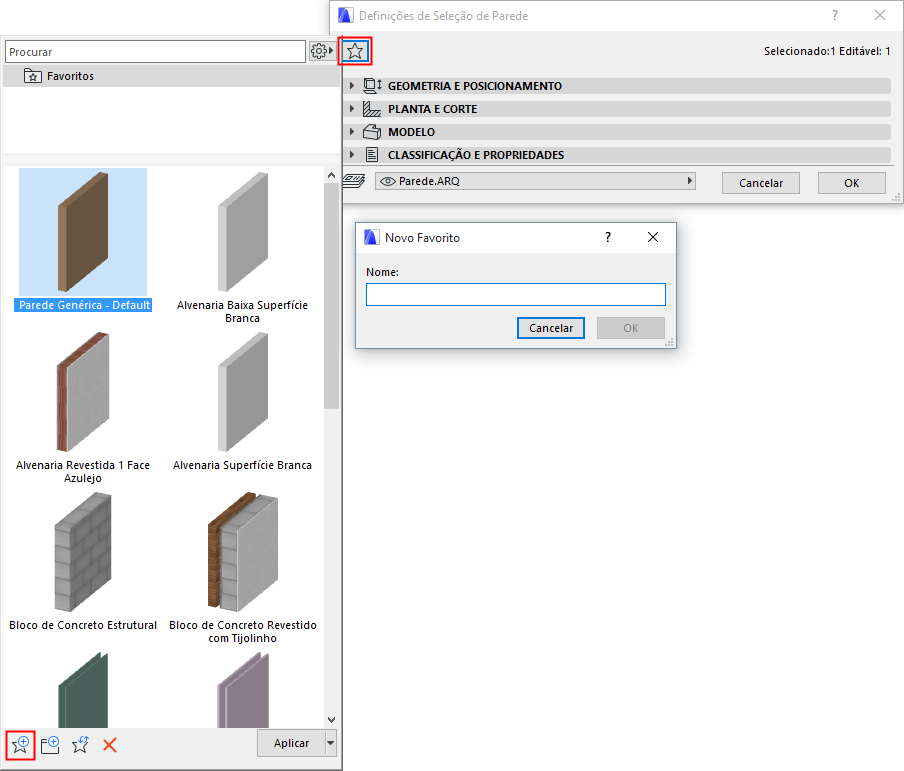The height and width of the screenshot is (771, 904).
Task: Click help question mark in wall settings title bar
Action: point(835,15)
